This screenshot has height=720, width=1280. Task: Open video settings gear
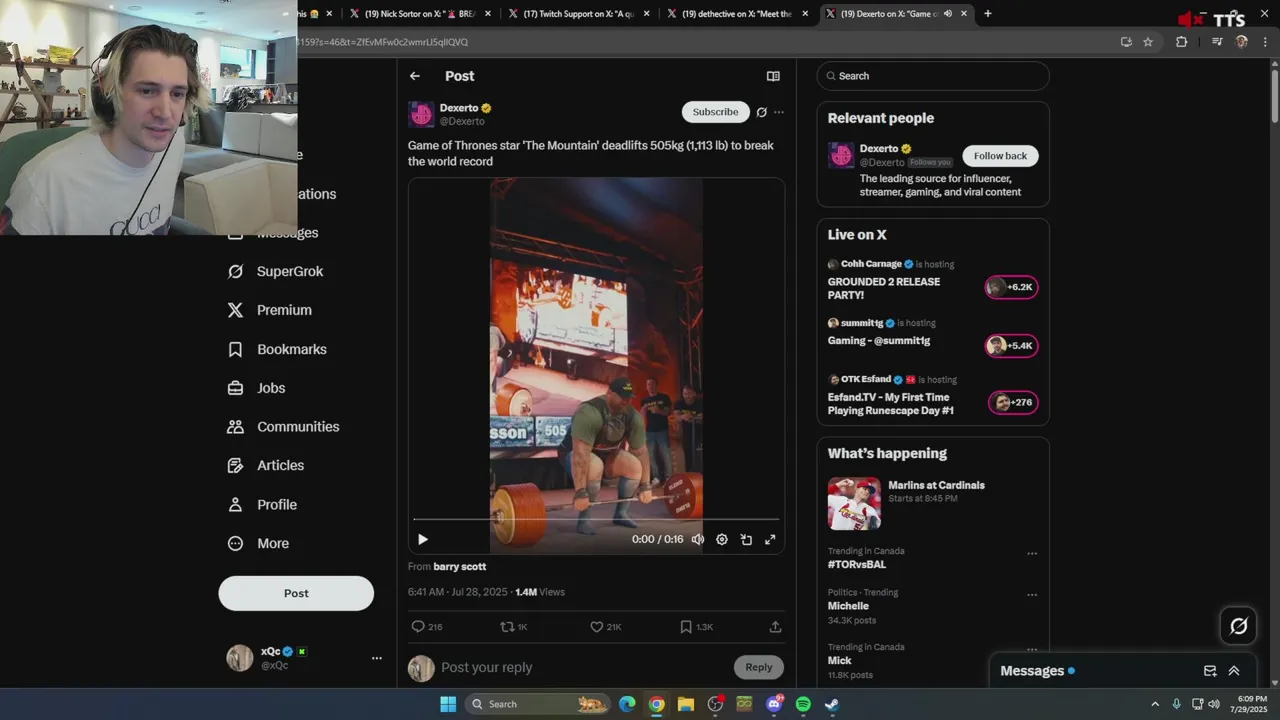(722, 539)
